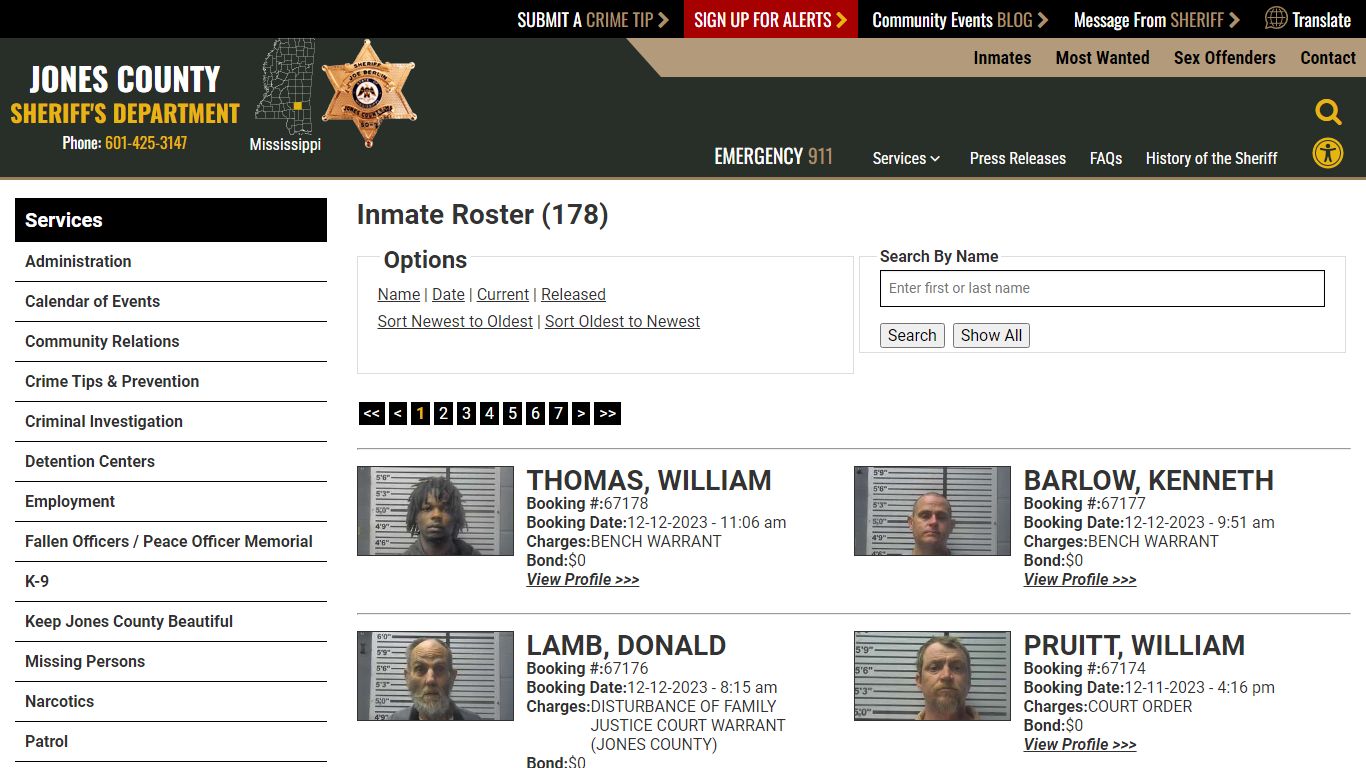Open the Contact page
The image size is (1366, 768).
1328,58
